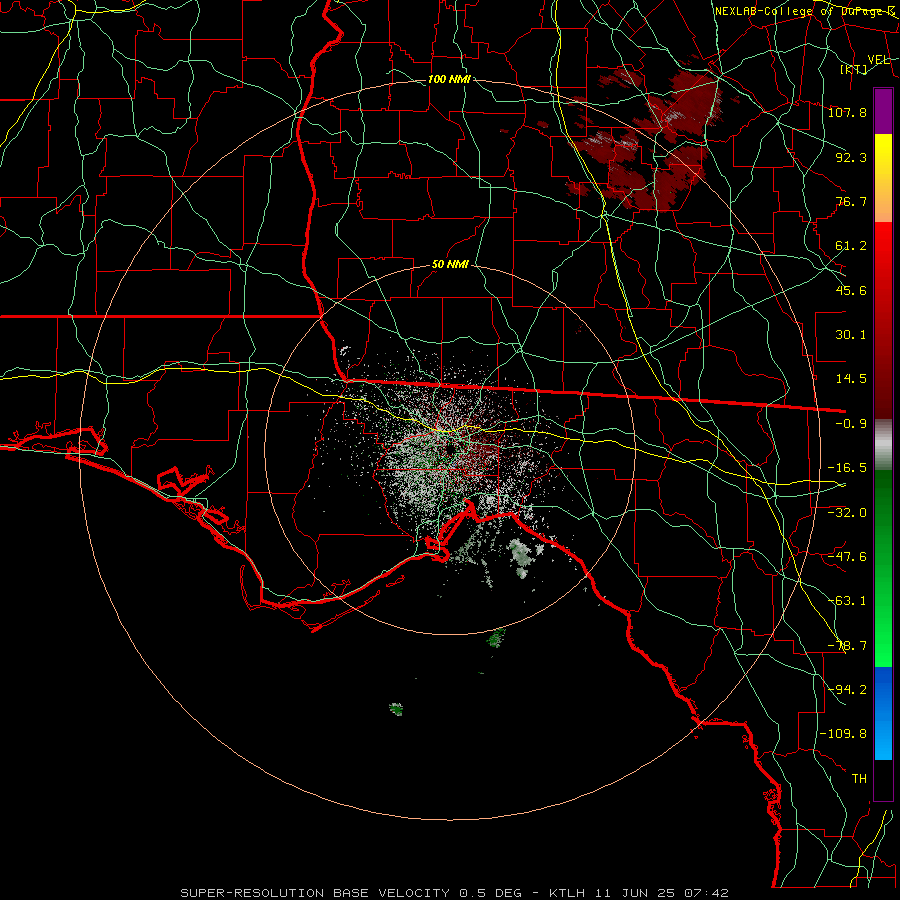
Task: Click the -0.9 velocity scale value
Action: [x=851, y=424]
